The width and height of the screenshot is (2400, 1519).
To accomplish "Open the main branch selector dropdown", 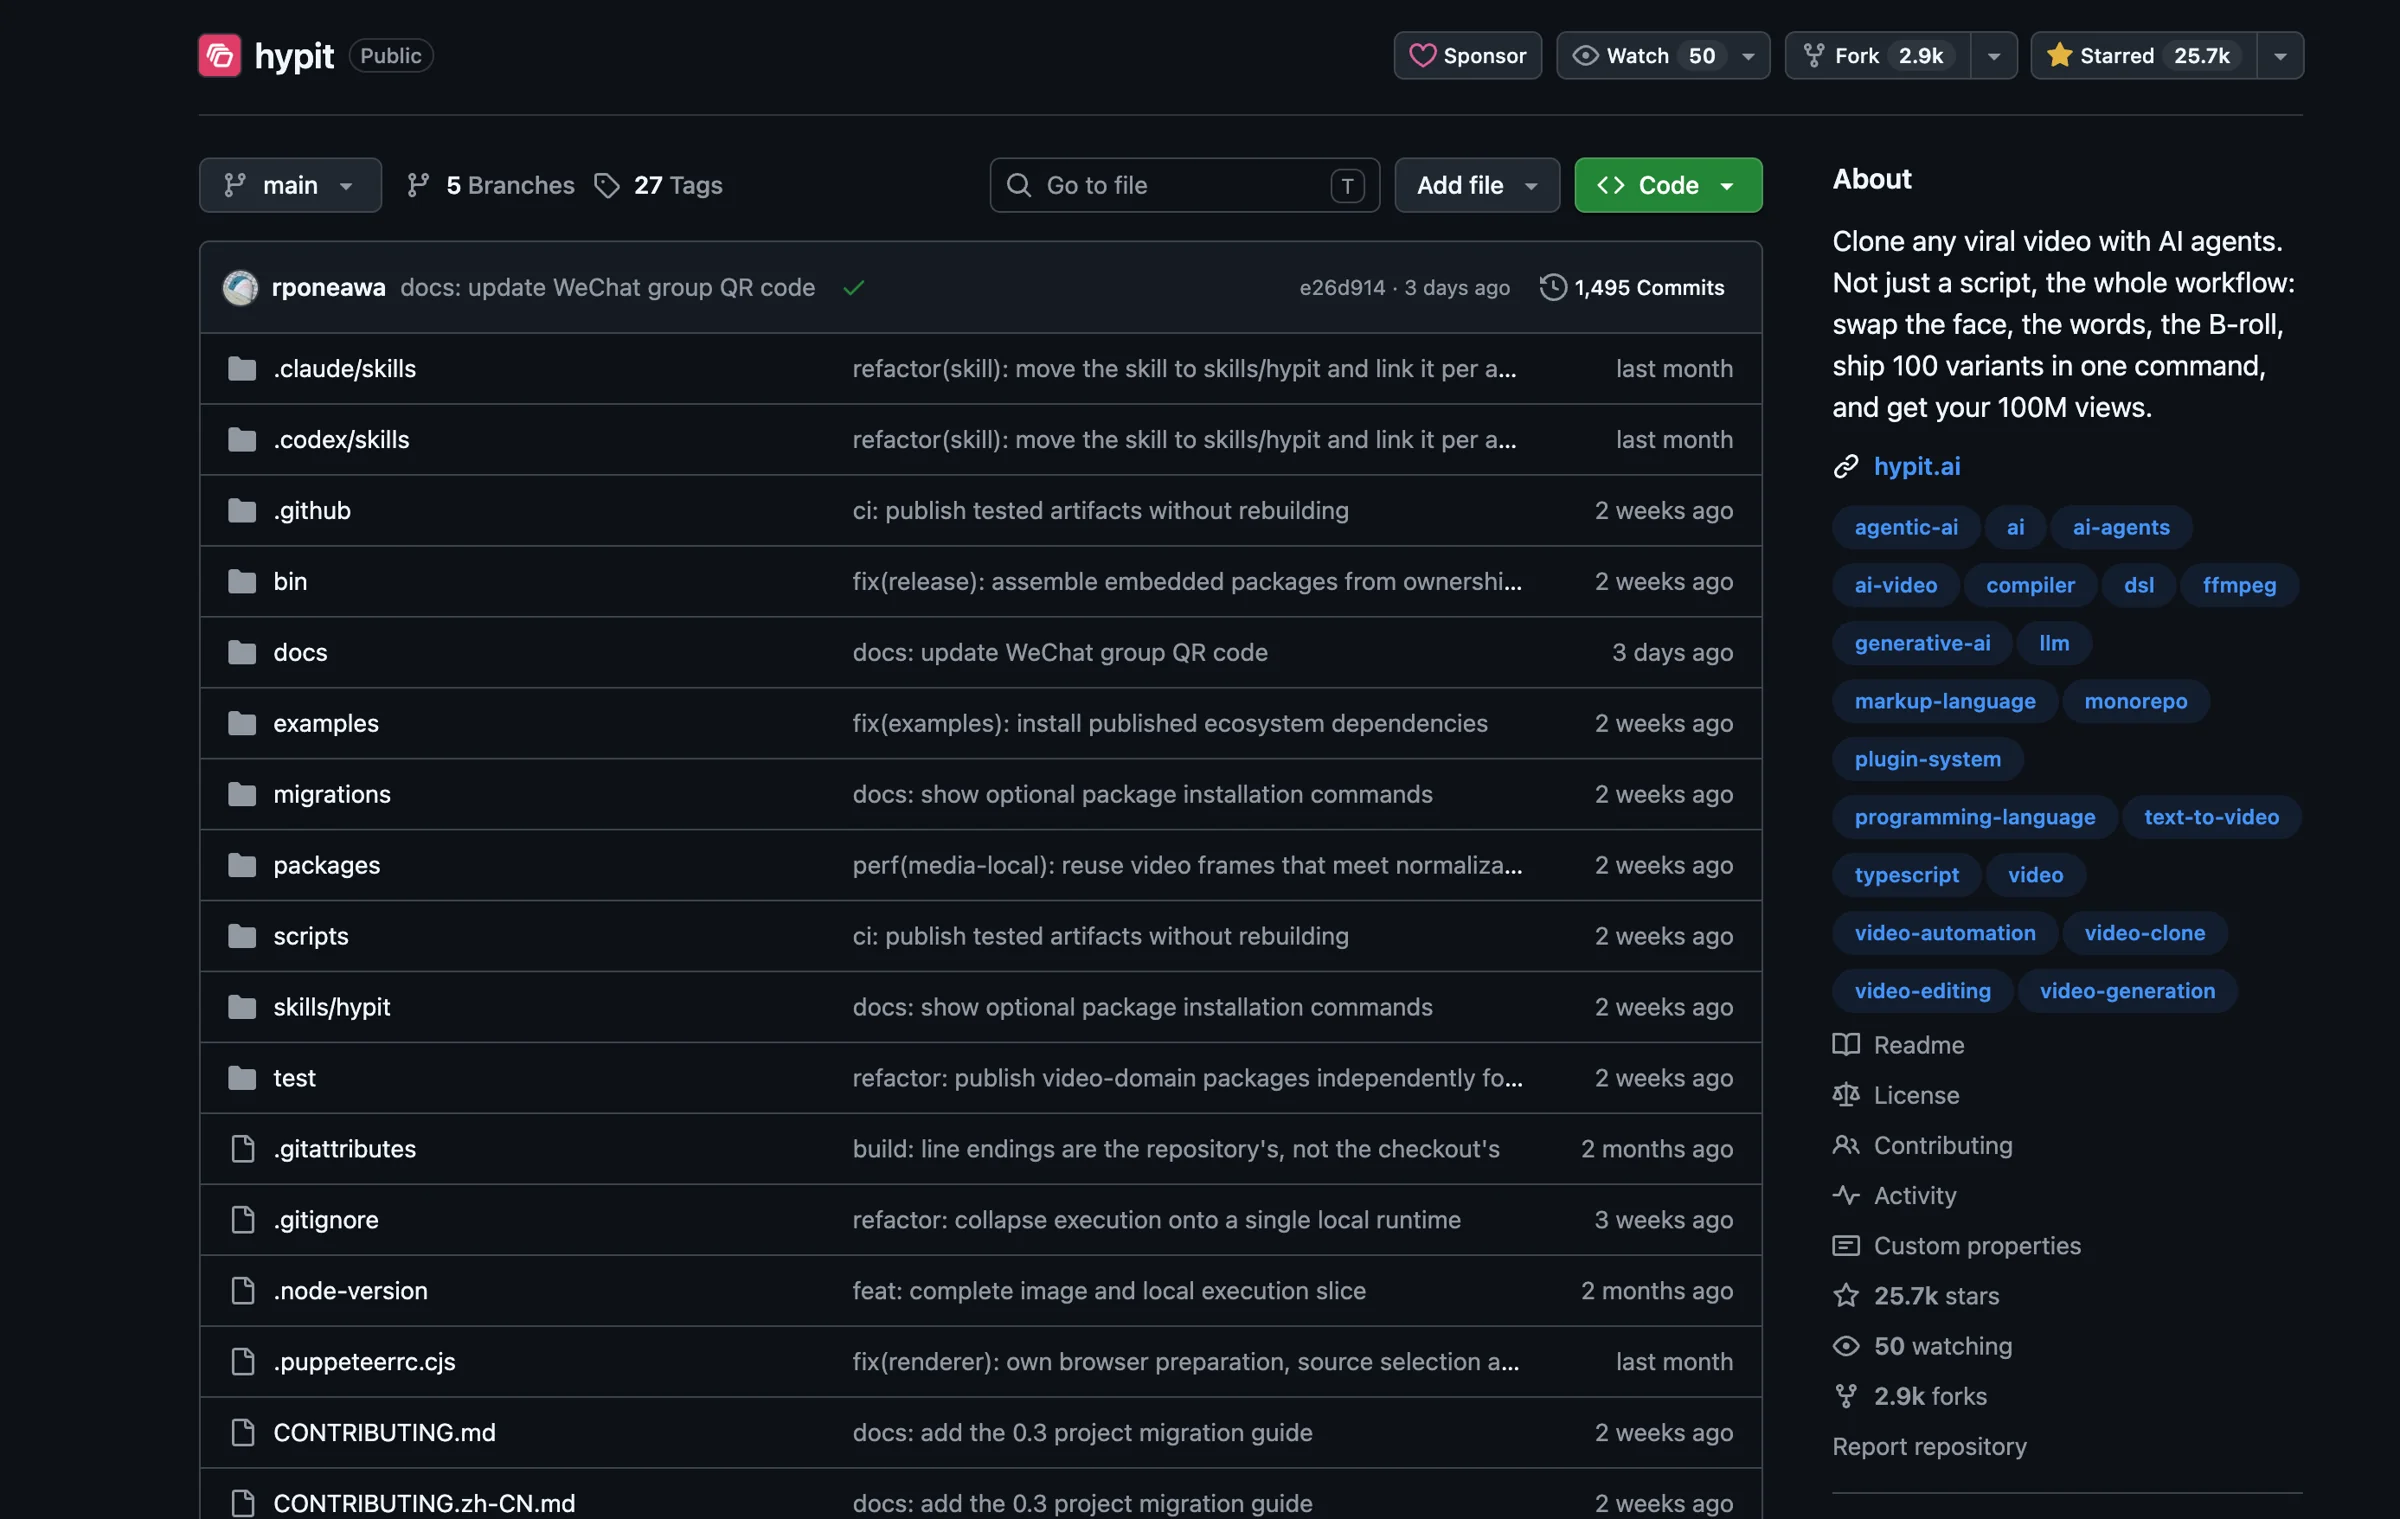I will [x=290, y=185].
